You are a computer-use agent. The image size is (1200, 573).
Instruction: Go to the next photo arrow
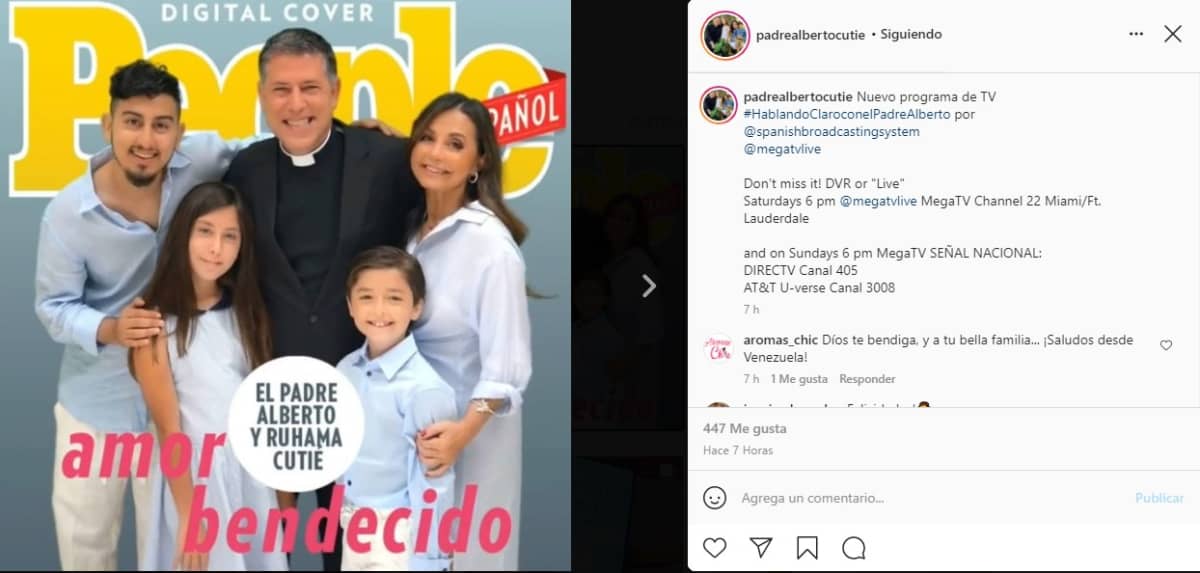point(649,286)
